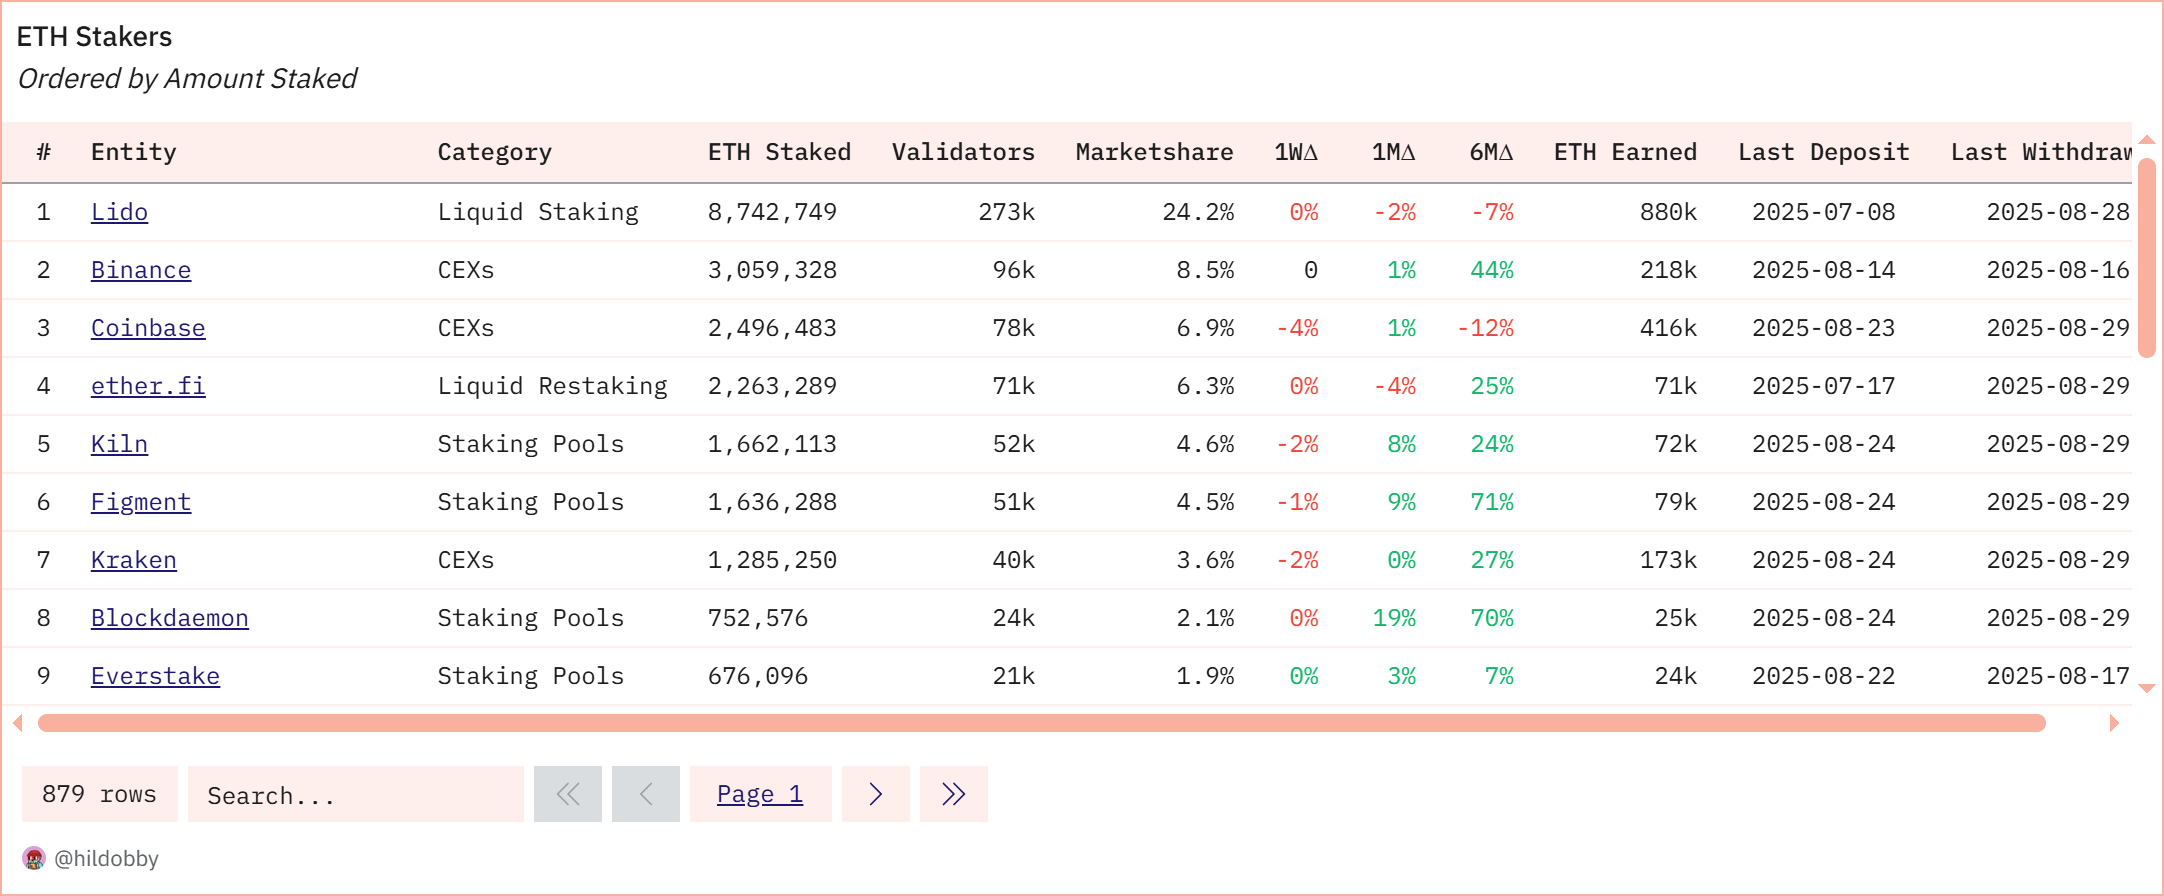This screenshot has width=2164, height=896.
Task: Open the Page 1 link
Action: (760, 793)
